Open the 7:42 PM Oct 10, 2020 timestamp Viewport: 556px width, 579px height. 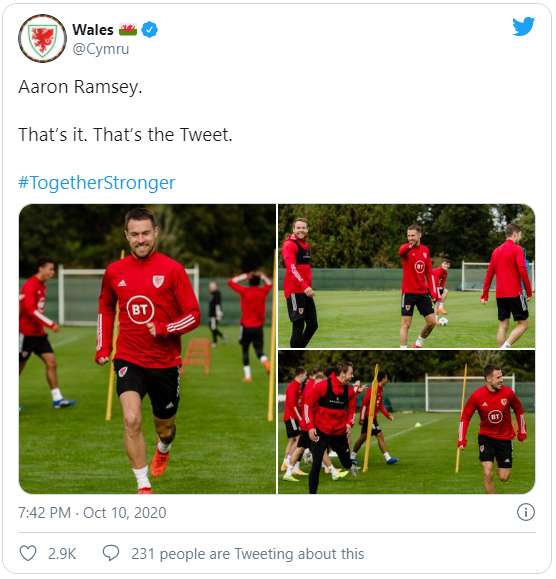click(92, 513)
